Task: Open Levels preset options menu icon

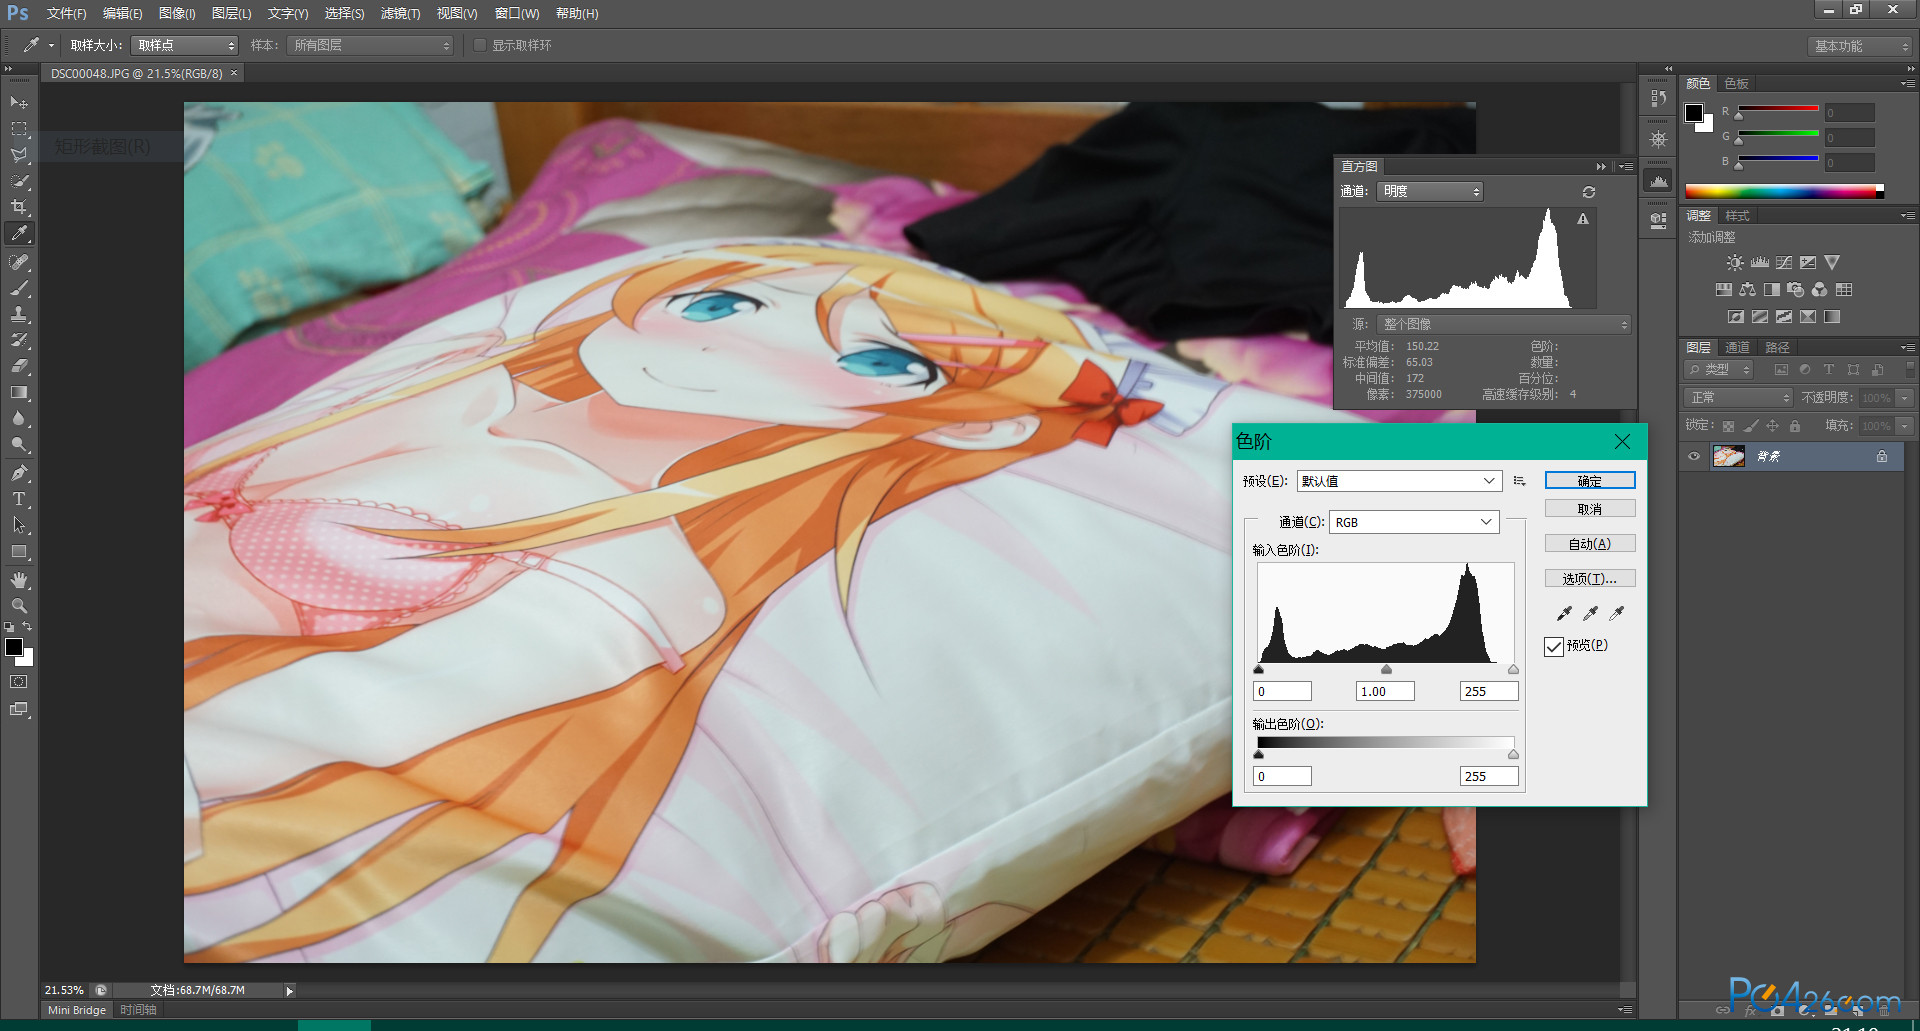Action: point(1520,481)
